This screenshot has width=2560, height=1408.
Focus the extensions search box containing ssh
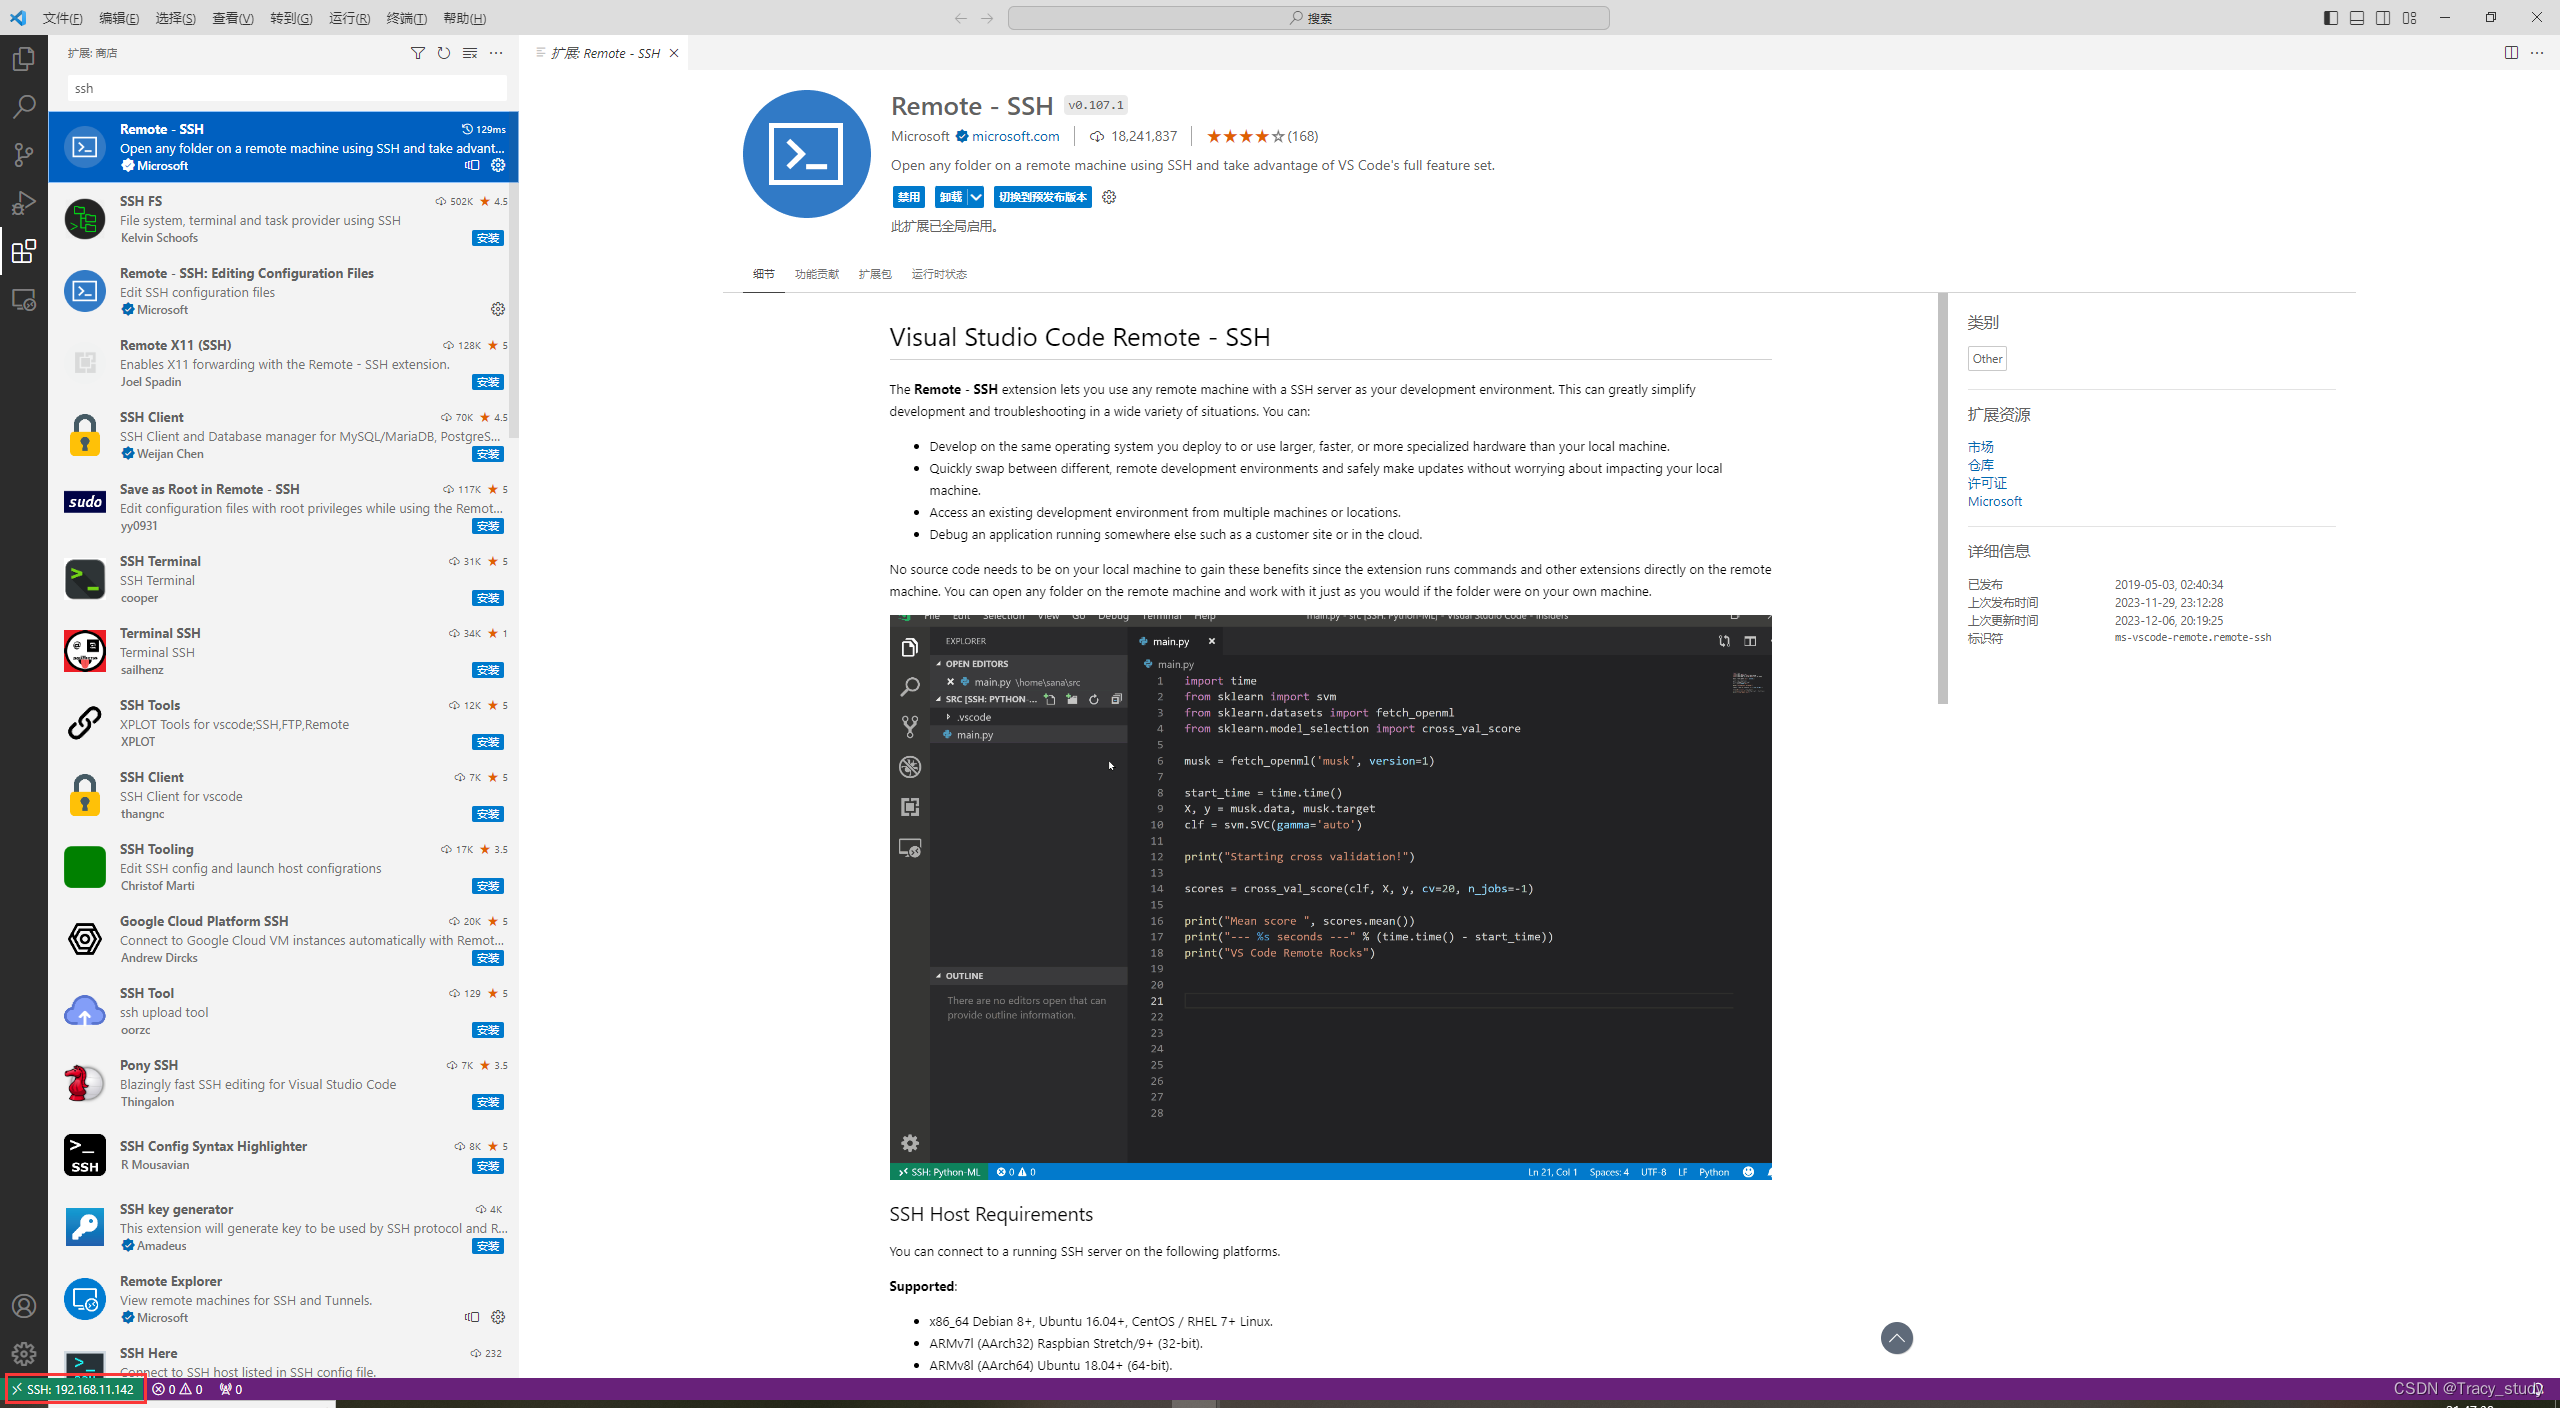(x=287, y=88)
